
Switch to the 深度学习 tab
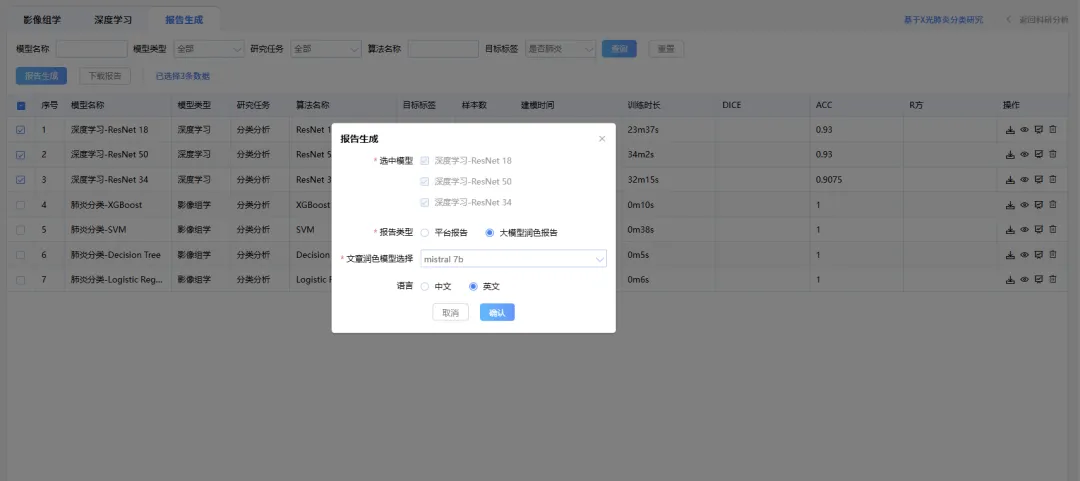(x=113, y=20)
